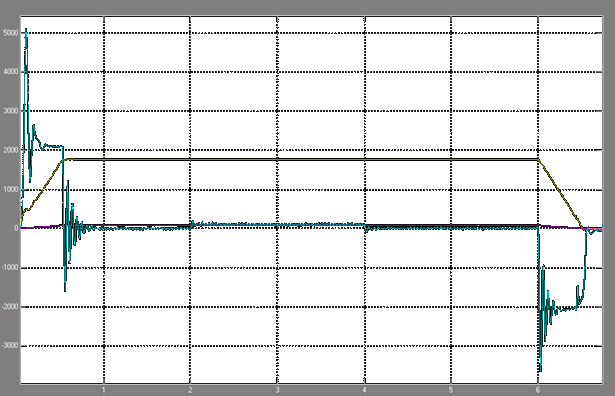
Task: Click the positive 1000 y-axis label
Action: (x=11, y=189)
